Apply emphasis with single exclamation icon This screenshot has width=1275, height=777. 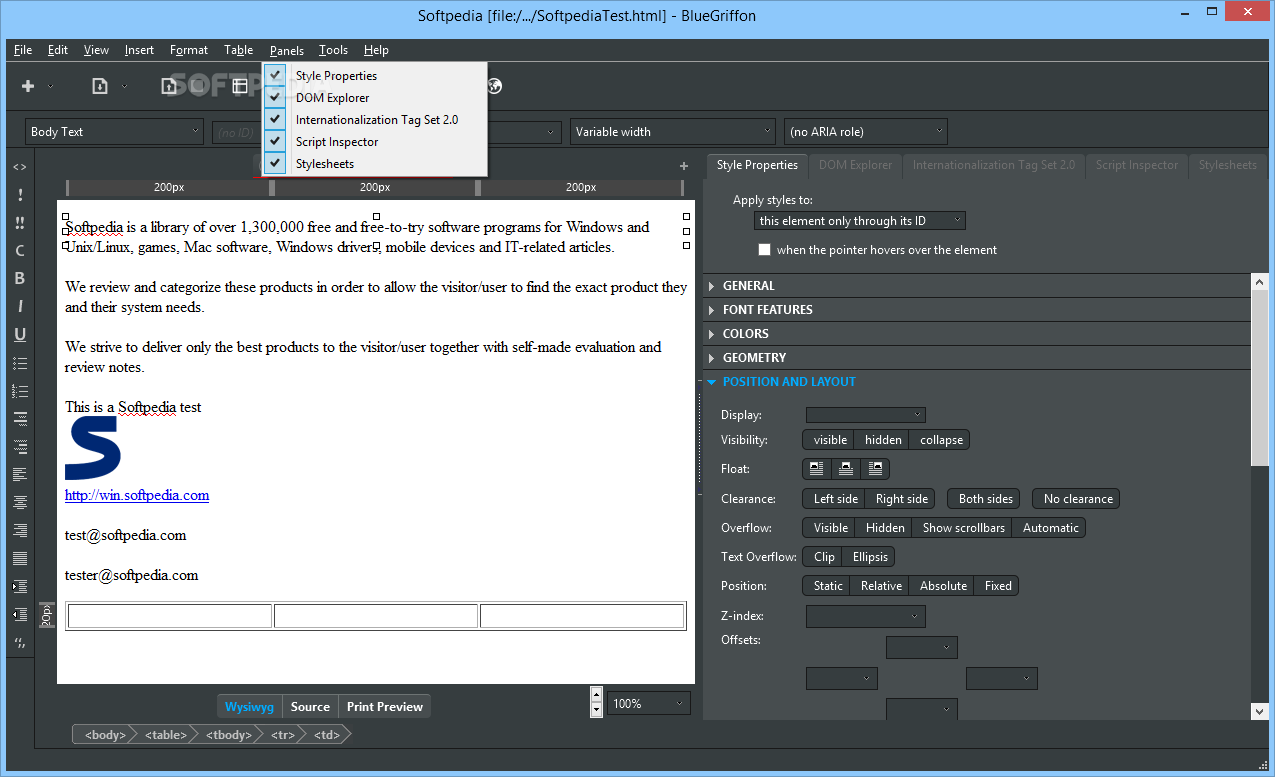click(20, 195)
